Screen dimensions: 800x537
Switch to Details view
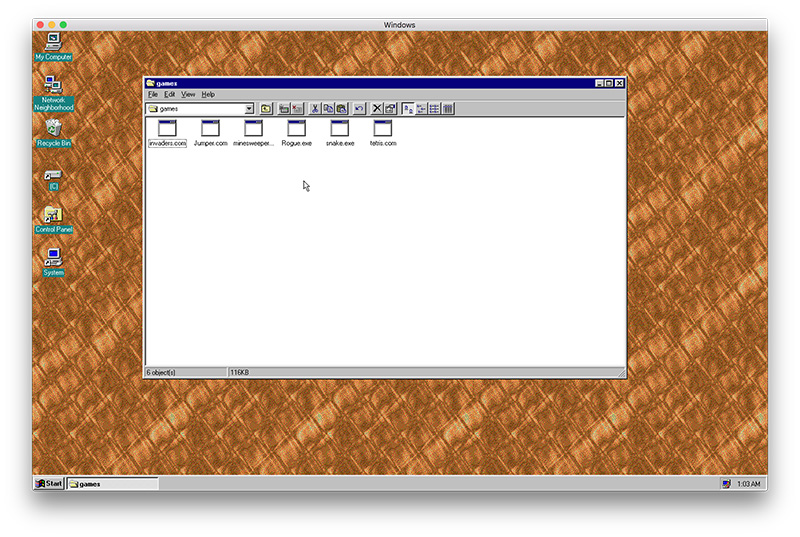pos(447,109)
